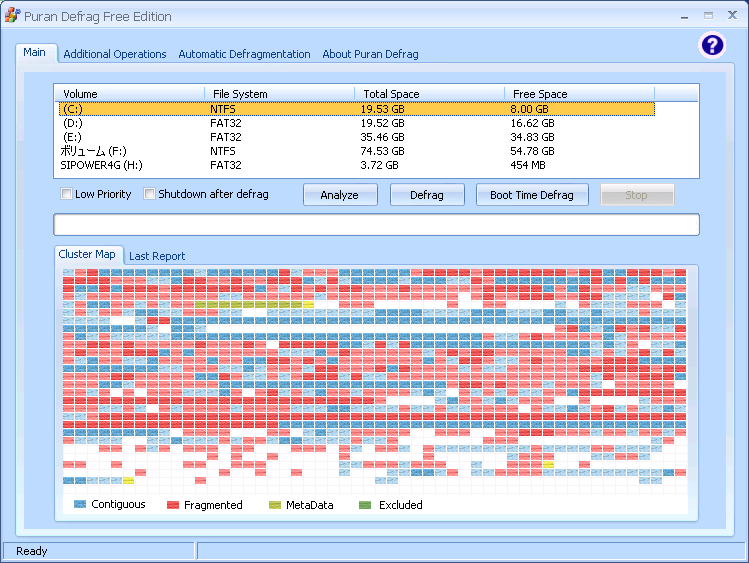Screen dimensions: 749x563
Task: Switch to Automatic Defragmentation tab
Action: tap(244, 54)
